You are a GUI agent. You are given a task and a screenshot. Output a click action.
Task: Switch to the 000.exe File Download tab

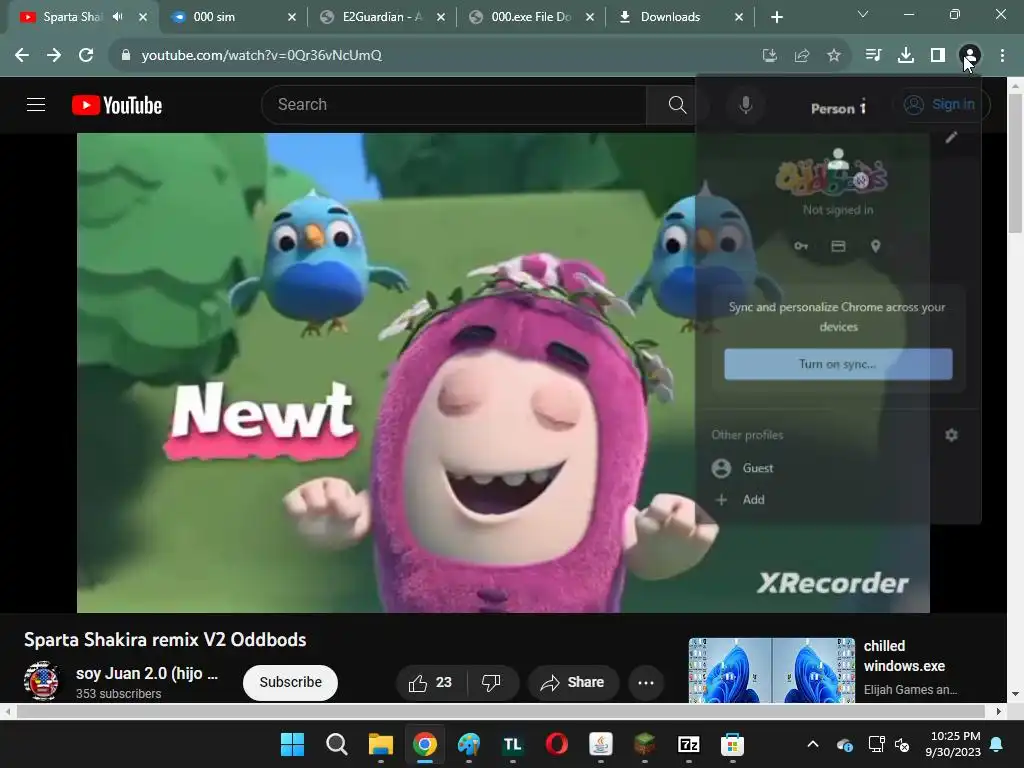click(x=531, y=17)
